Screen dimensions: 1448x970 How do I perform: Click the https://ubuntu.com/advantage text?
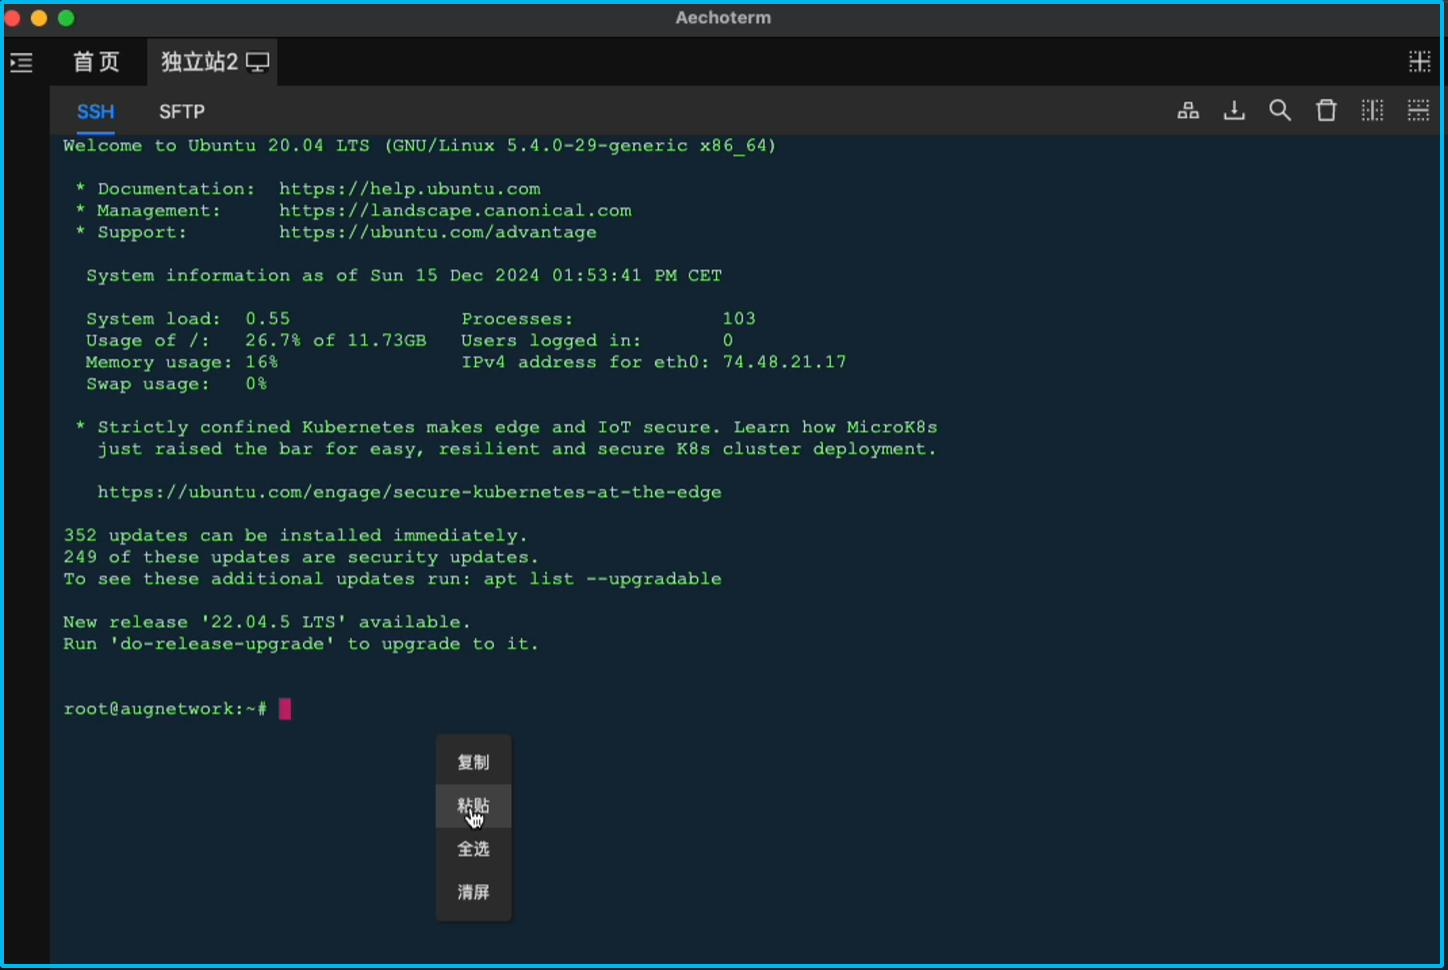438,232
